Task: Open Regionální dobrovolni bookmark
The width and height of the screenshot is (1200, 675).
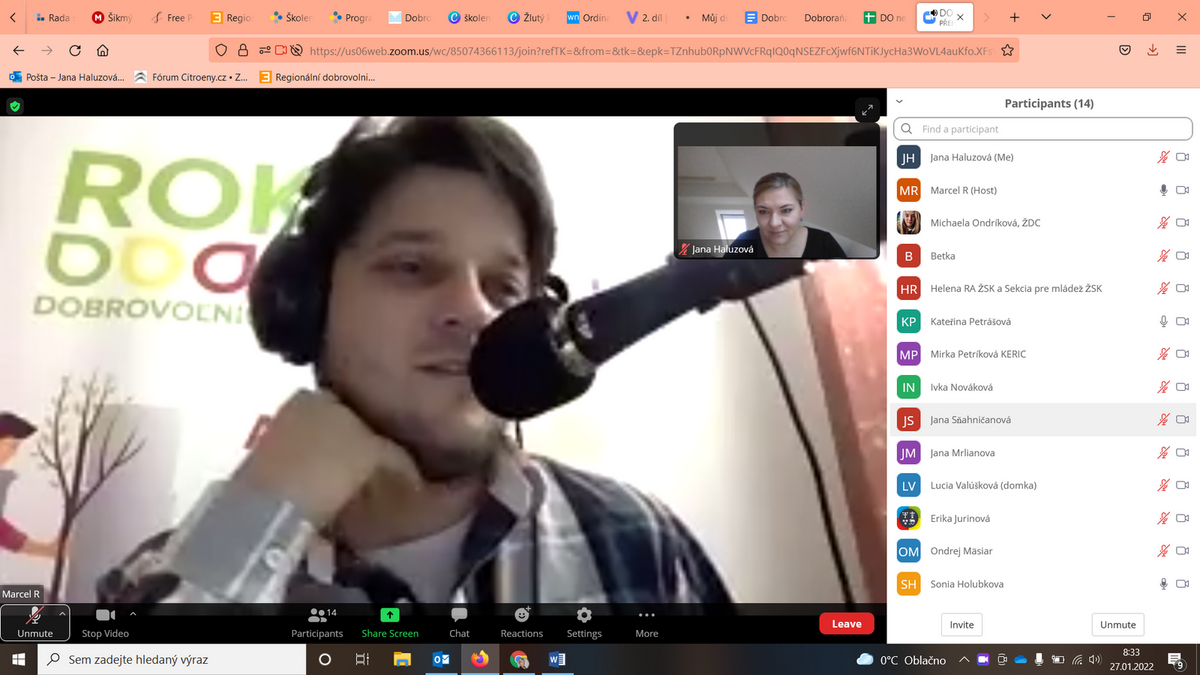Action: tap(316, 77)
